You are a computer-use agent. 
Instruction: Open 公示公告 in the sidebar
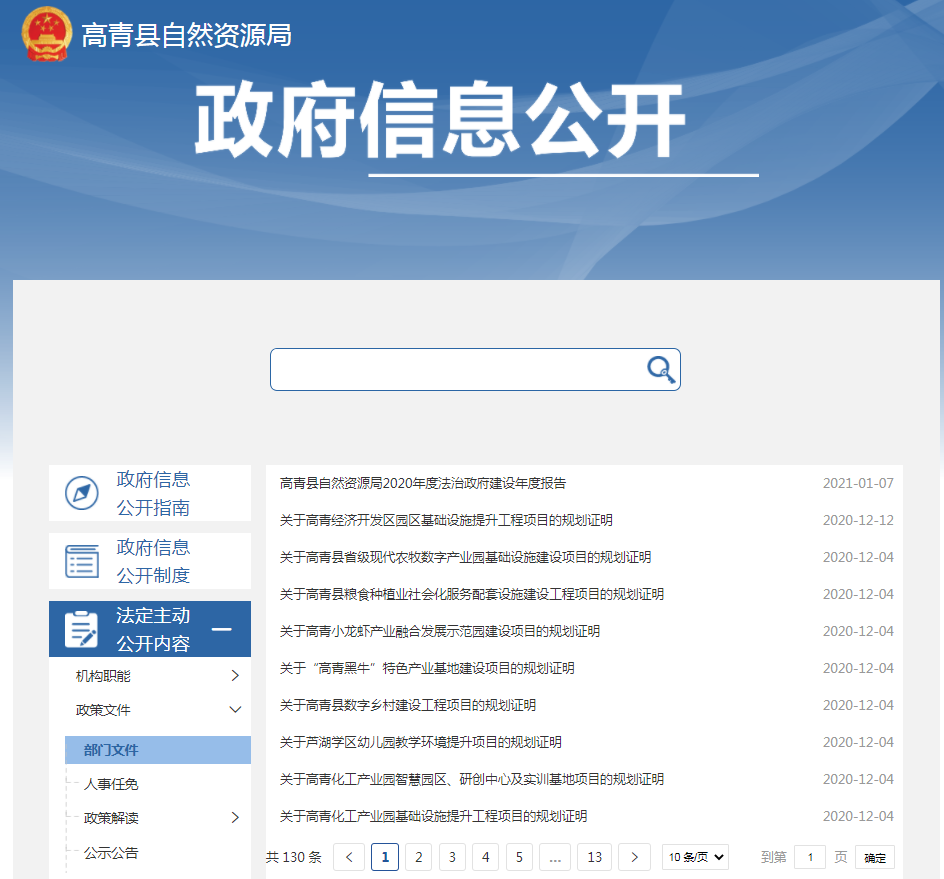coord(111,853)
